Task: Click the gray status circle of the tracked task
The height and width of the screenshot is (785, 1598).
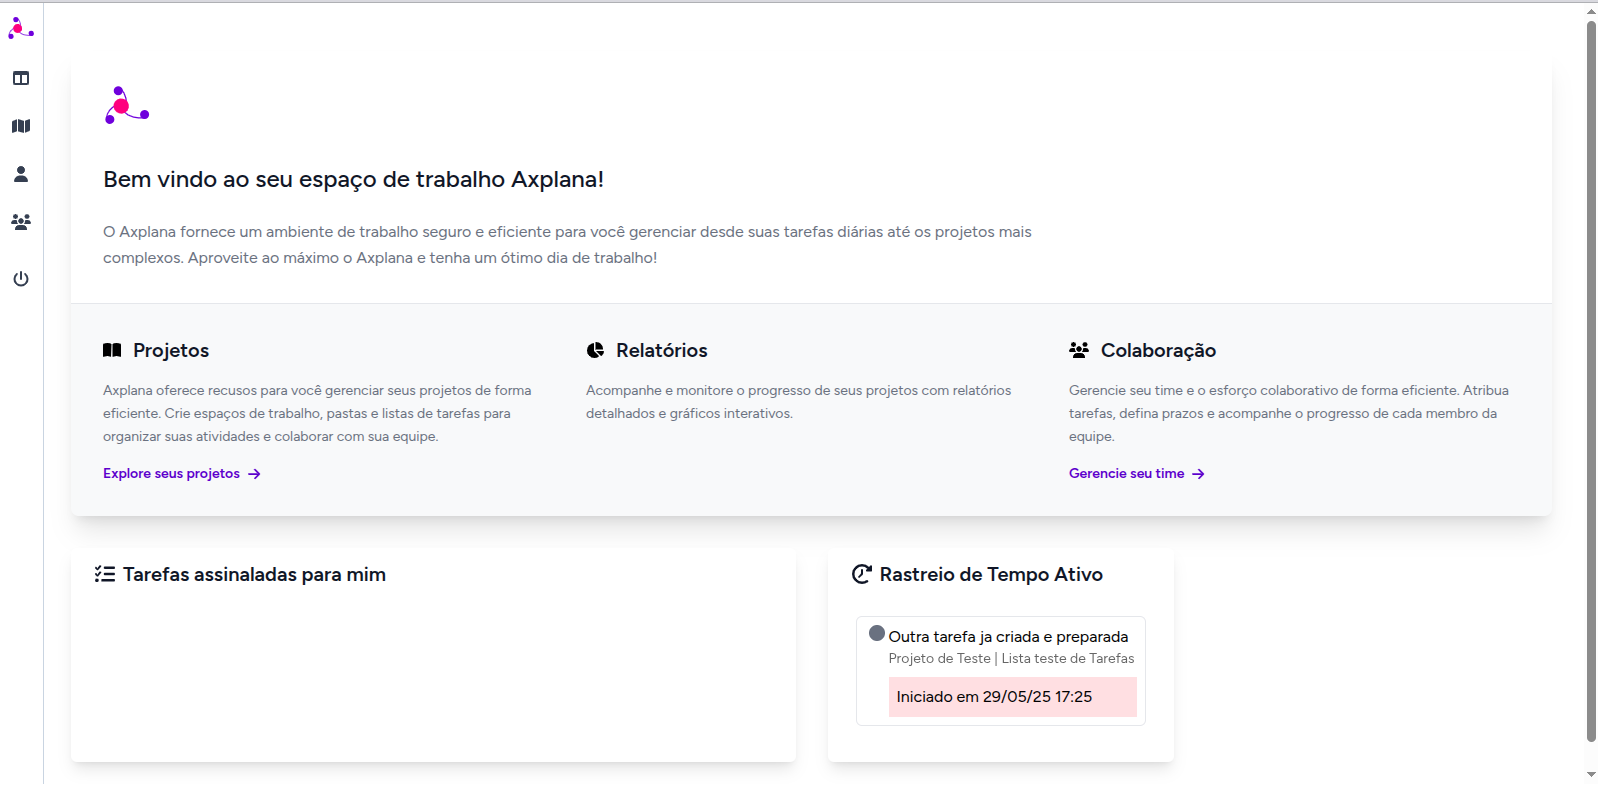Action: coord(877,633)
